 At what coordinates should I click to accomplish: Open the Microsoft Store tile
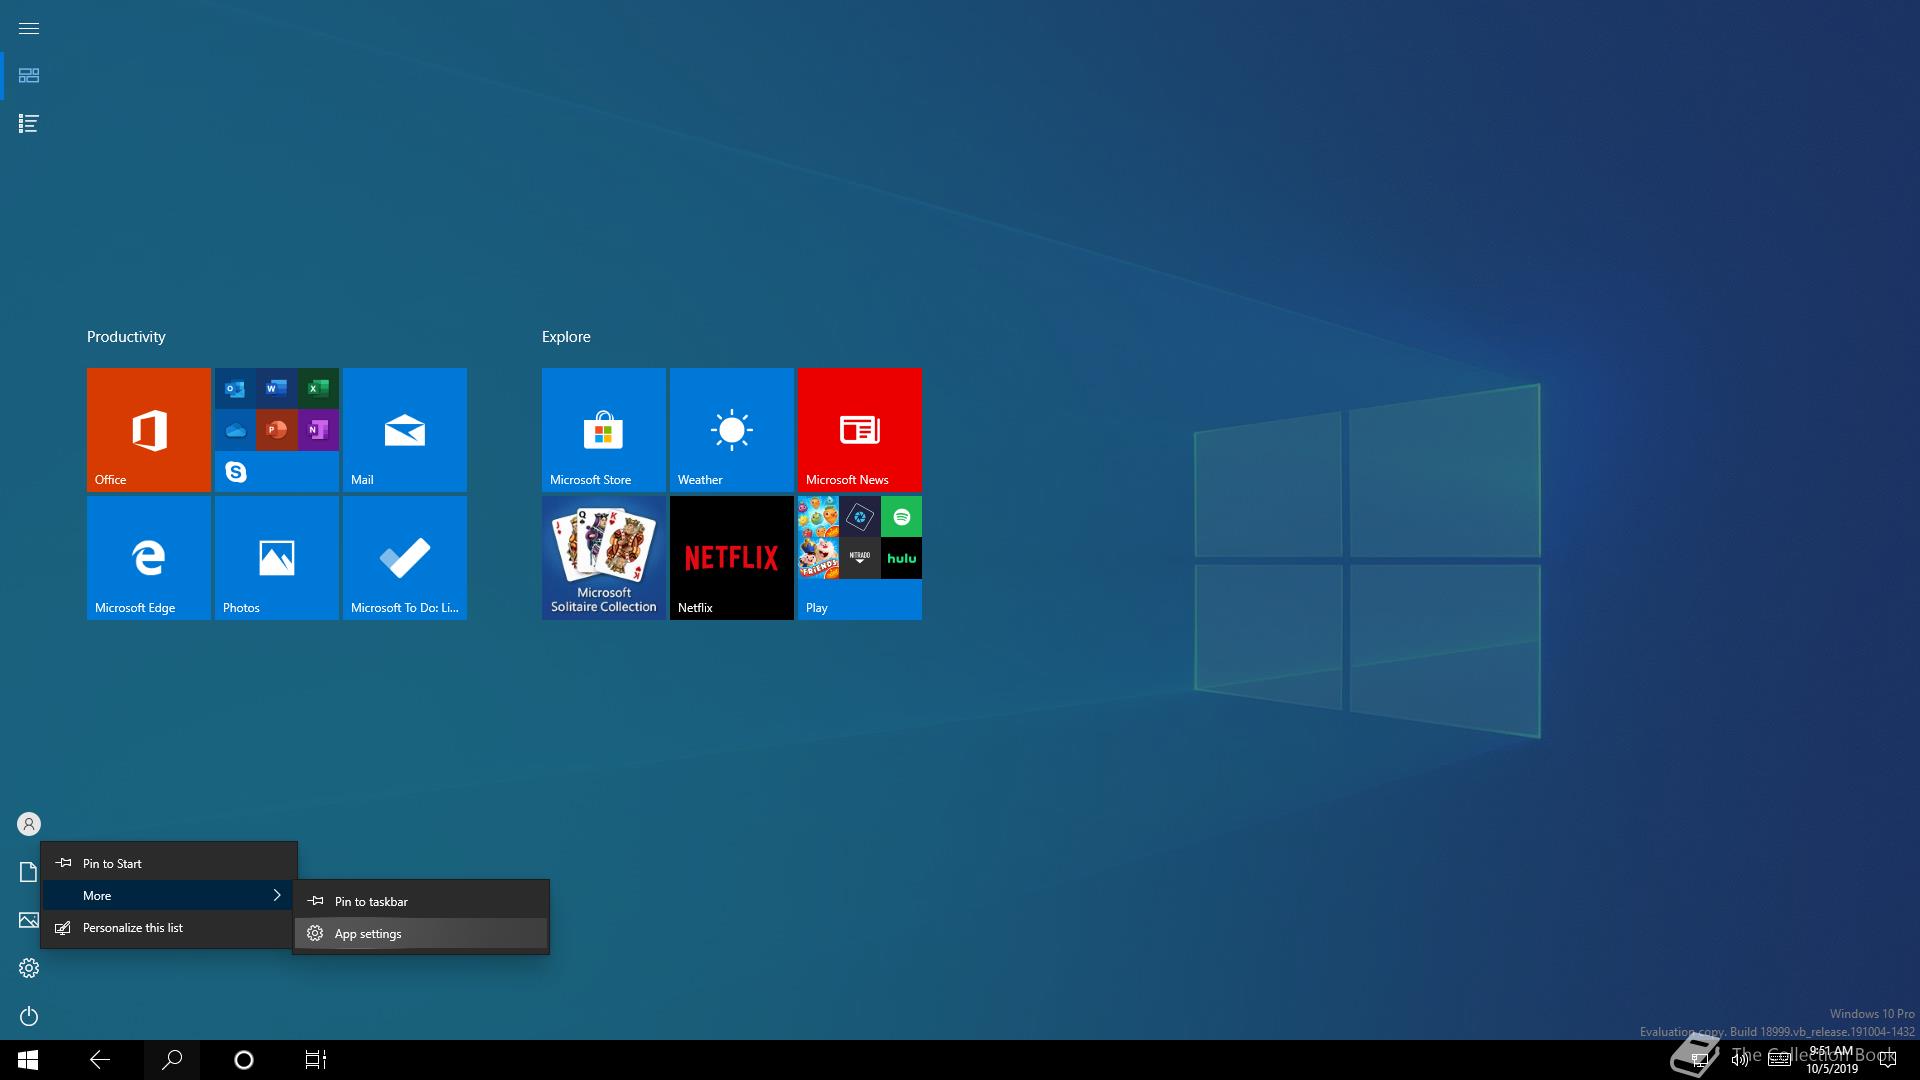click(x=604, y=430)
